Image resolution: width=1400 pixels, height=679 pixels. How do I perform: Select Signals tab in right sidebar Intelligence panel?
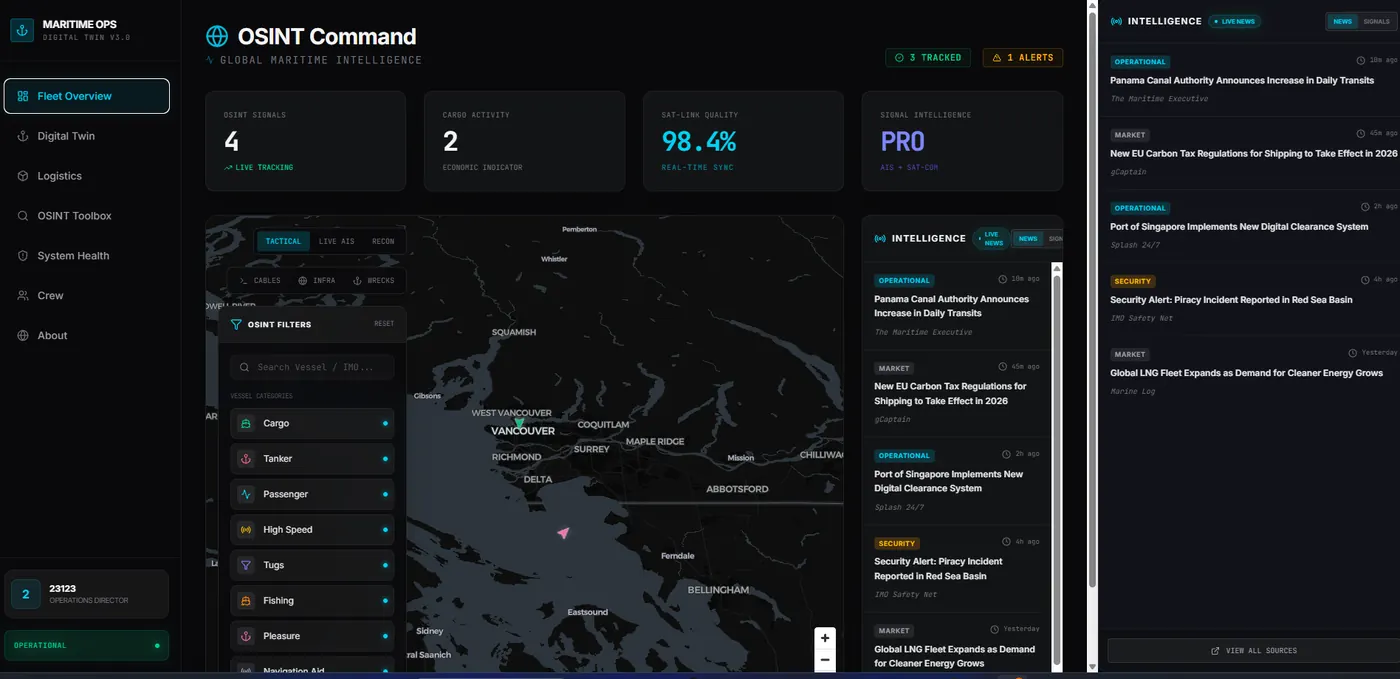(x=1376, y=21)
